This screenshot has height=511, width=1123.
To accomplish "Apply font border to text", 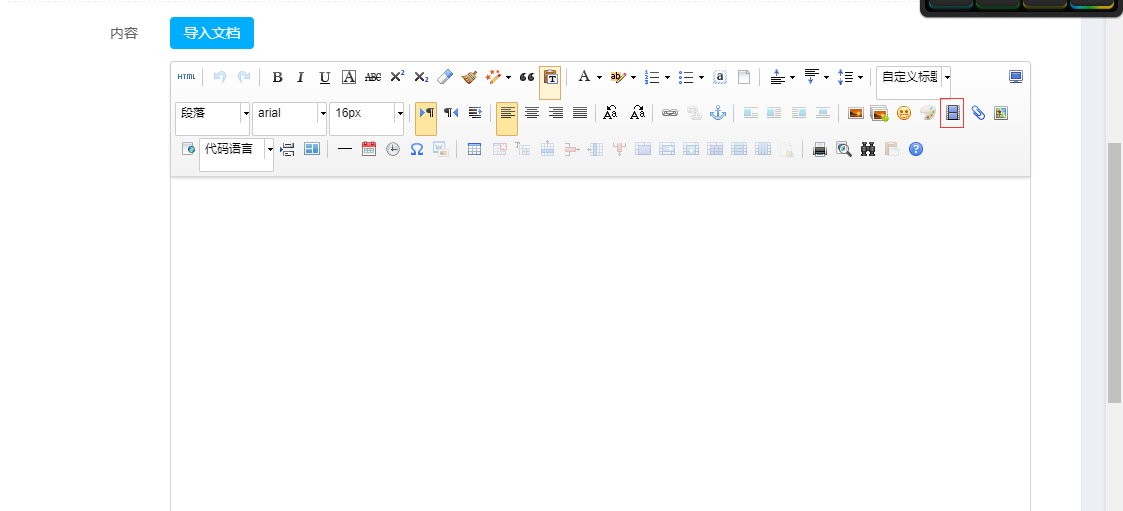I will point(349,77).
